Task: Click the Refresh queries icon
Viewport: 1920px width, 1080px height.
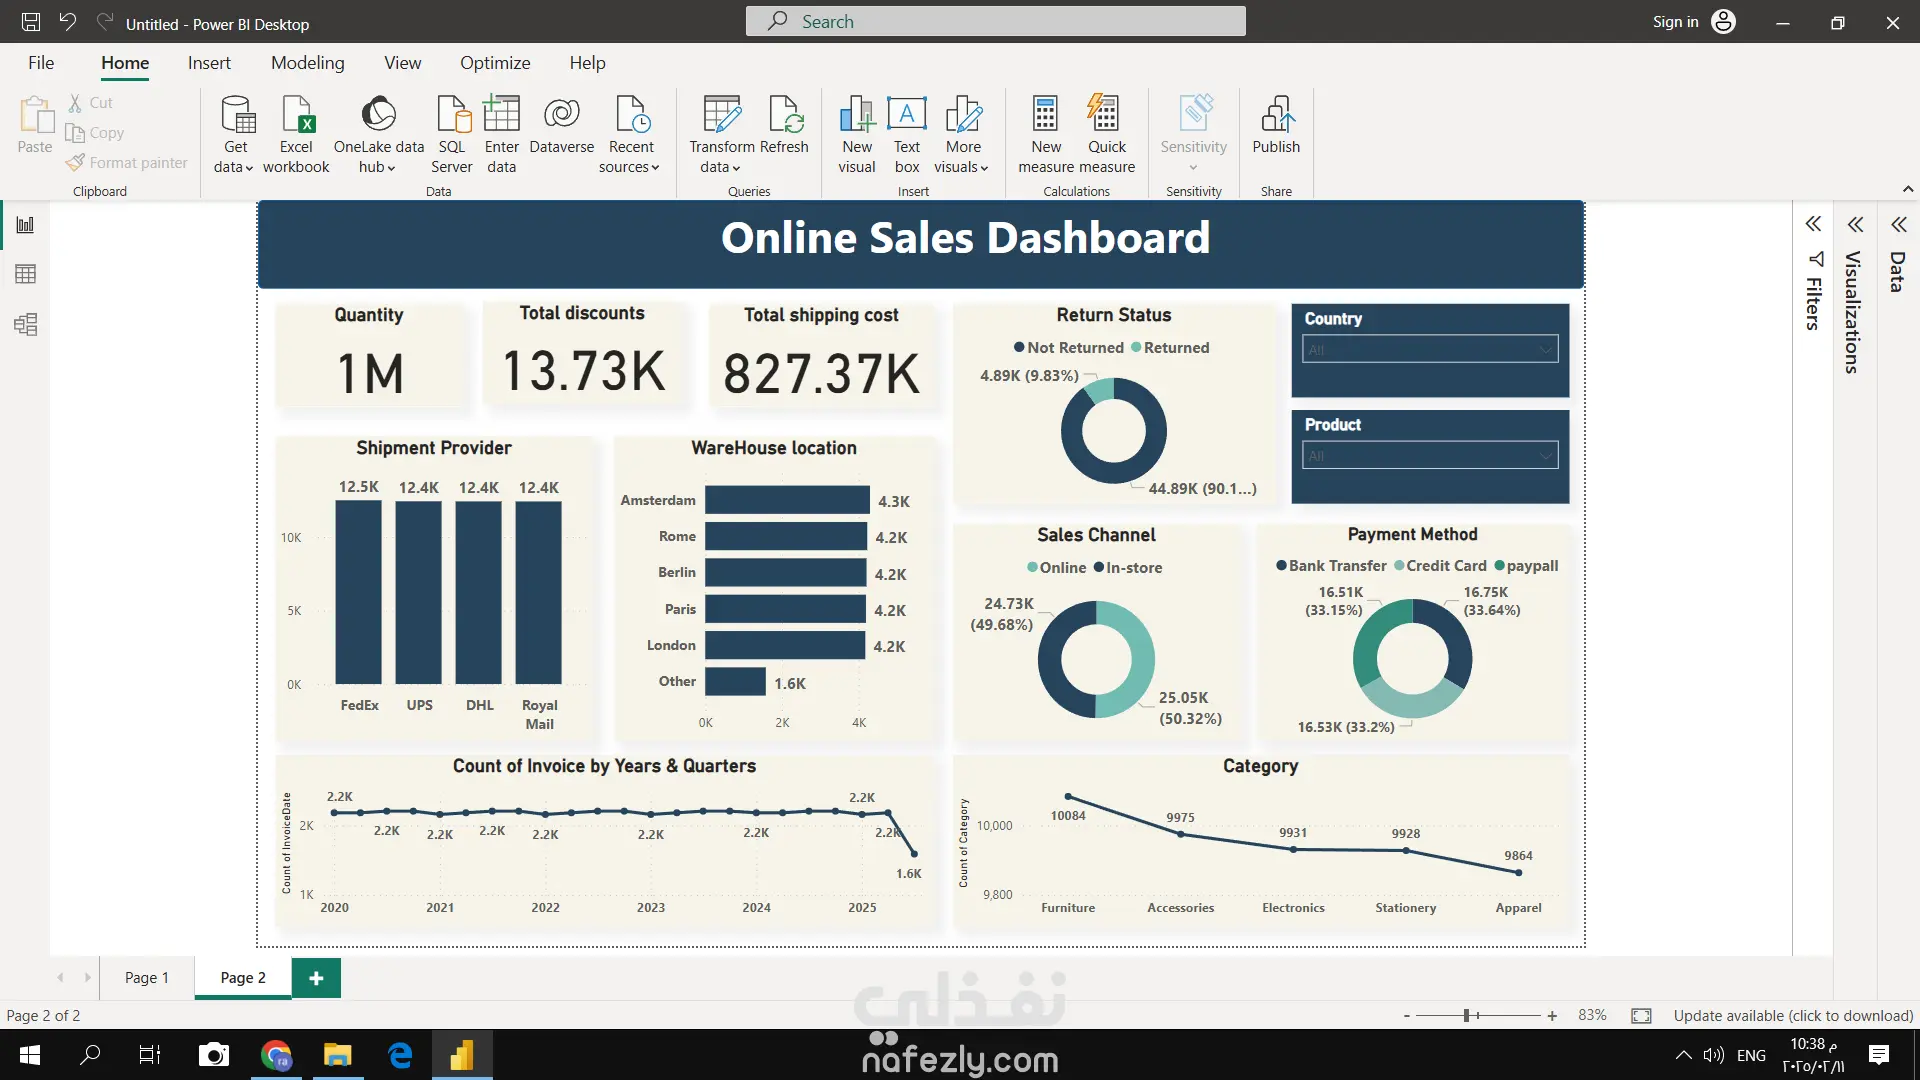Action: point(784,115)
